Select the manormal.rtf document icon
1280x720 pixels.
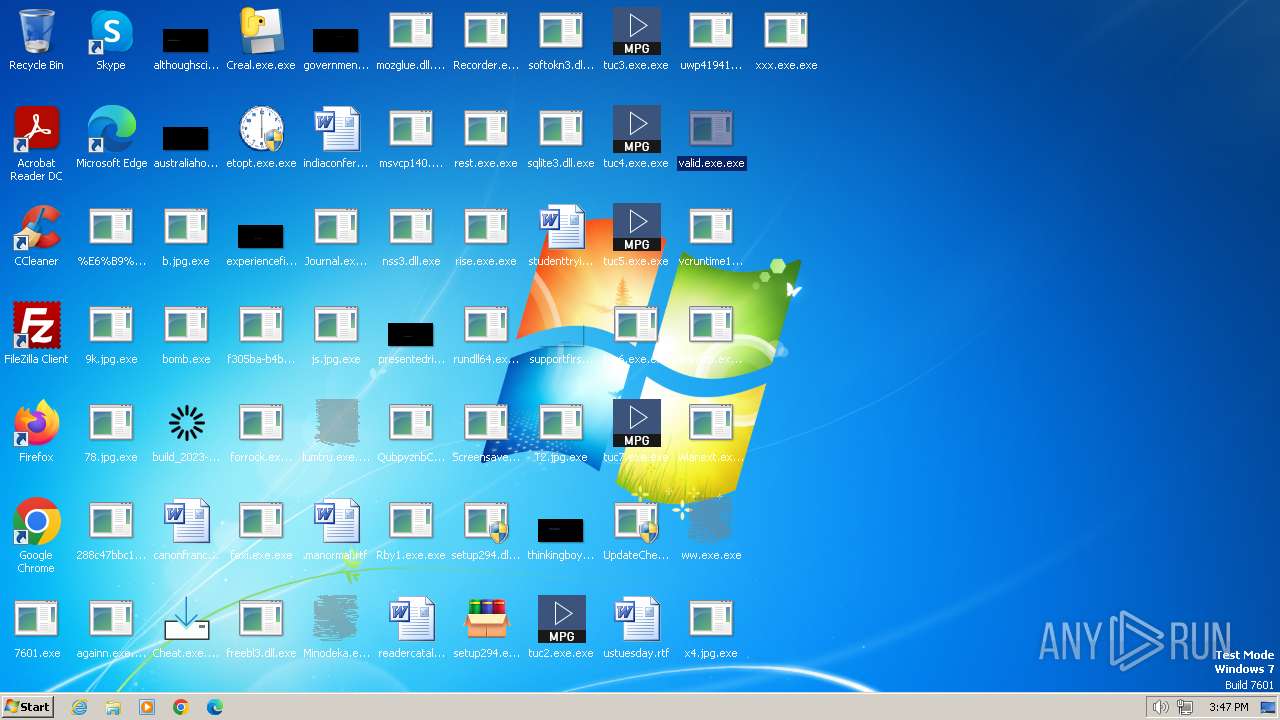336,521
